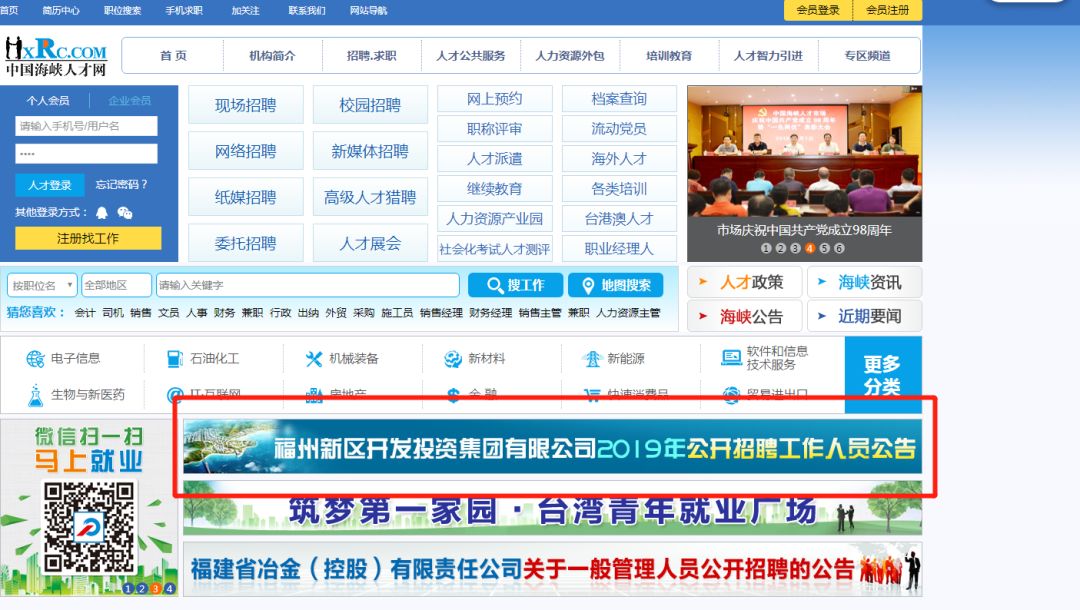Open 招聘.求职 in the main navigation
1080x610 pixels.
tap(371, 56)
